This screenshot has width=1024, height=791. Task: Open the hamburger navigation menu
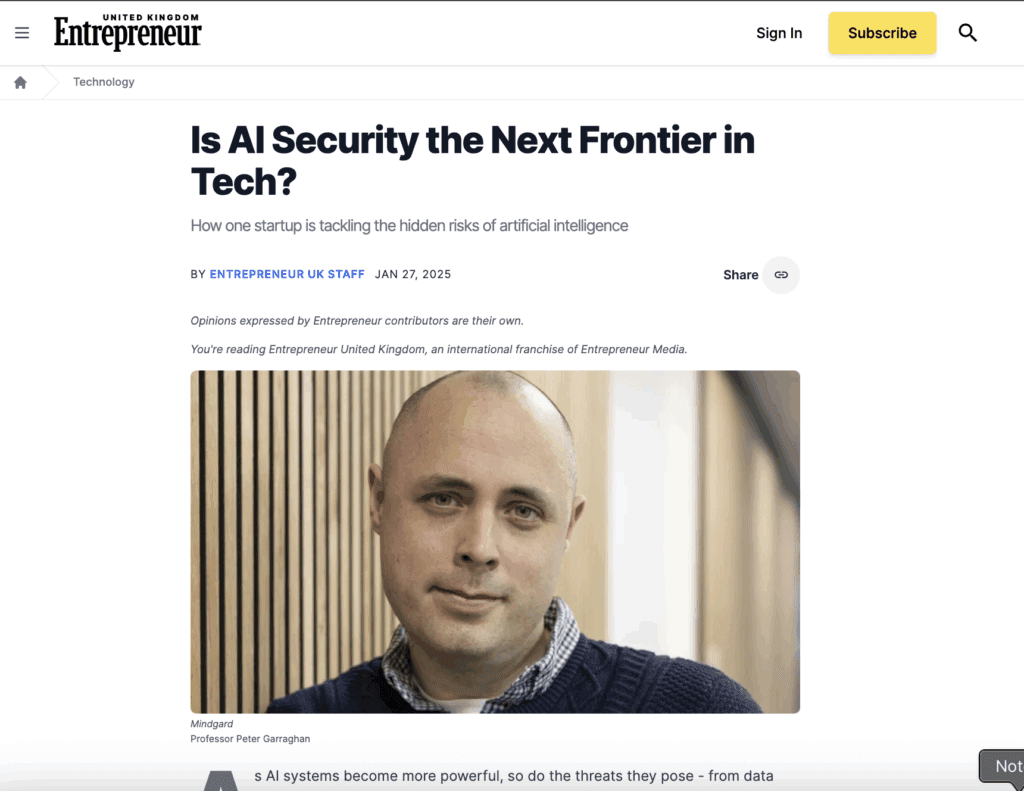[22, 33]
